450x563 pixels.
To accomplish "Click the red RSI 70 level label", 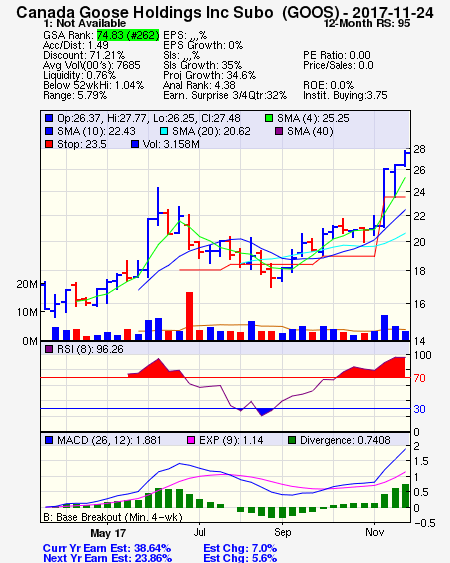I will pyautogui.click(x=419, y=378).
